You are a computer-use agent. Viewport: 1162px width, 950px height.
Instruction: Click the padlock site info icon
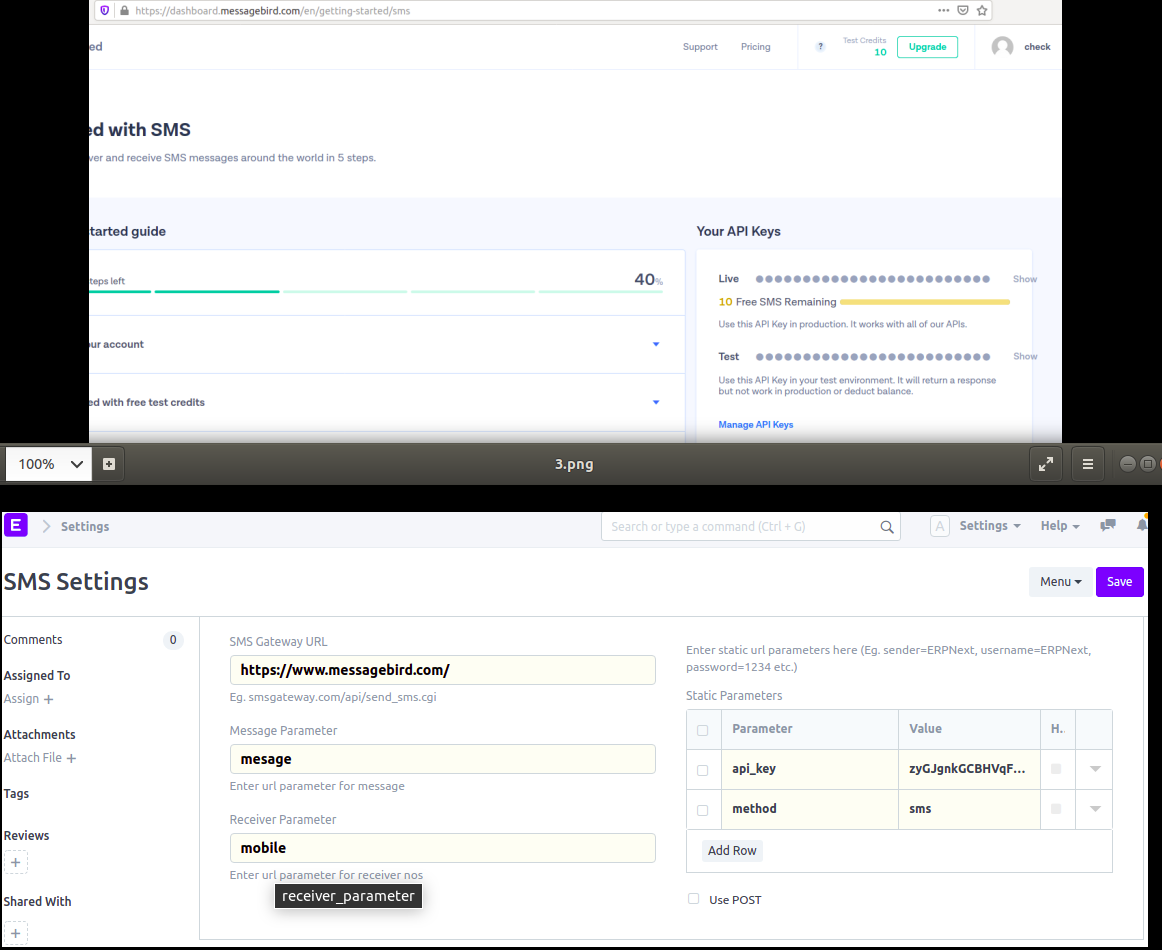tap(124, 10)
